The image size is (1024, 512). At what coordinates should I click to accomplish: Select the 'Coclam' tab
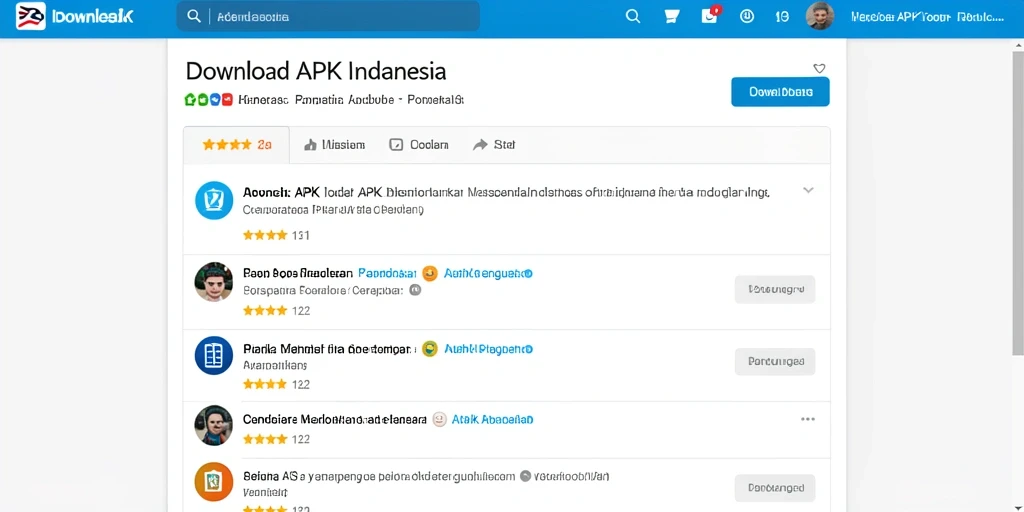pyautogui.click(x=419, y=145)
